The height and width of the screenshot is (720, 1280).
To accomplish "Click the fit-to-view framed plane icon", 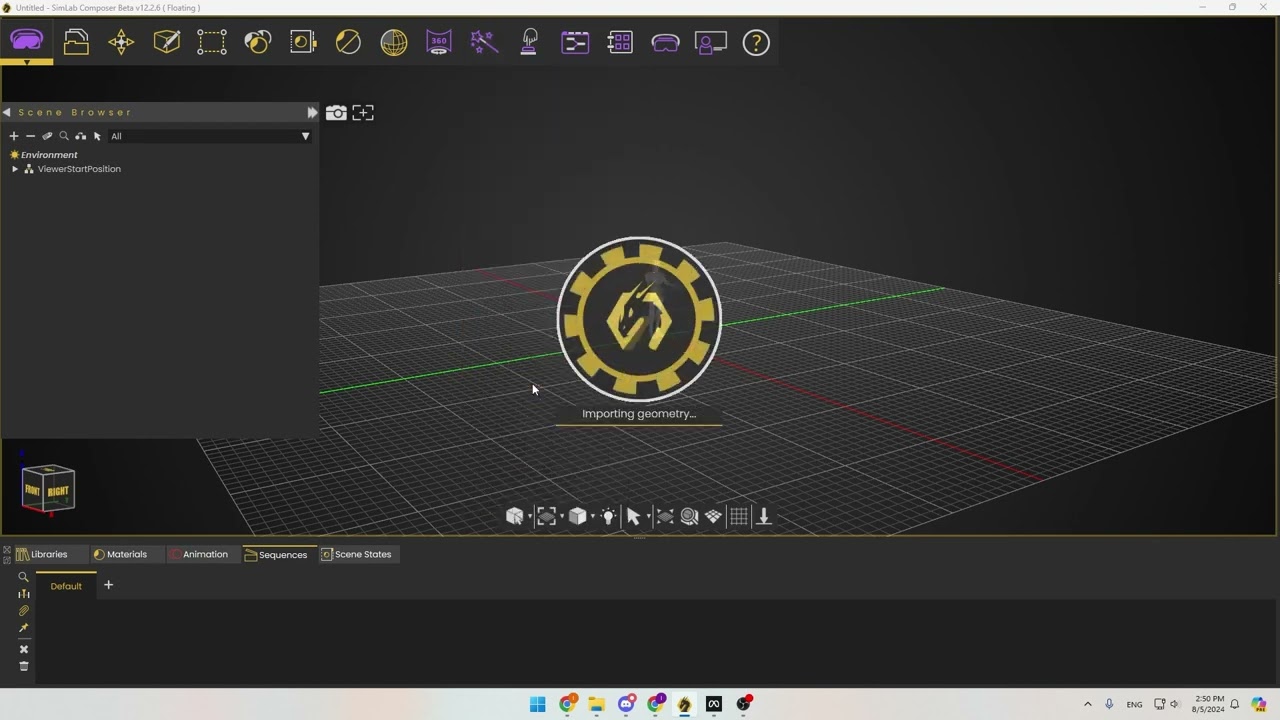I will 546,516.
